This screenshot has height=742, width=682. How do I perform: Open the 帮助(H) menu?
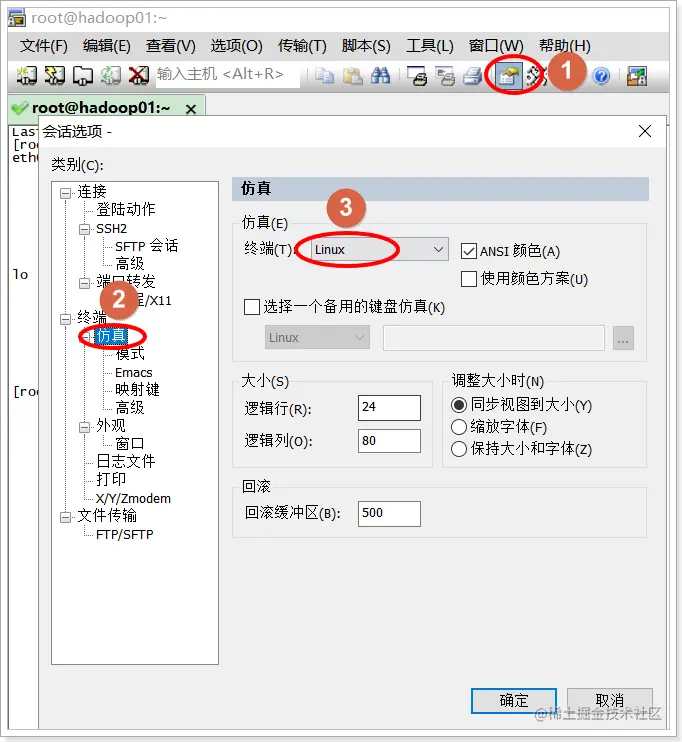[x=565, y=46]
